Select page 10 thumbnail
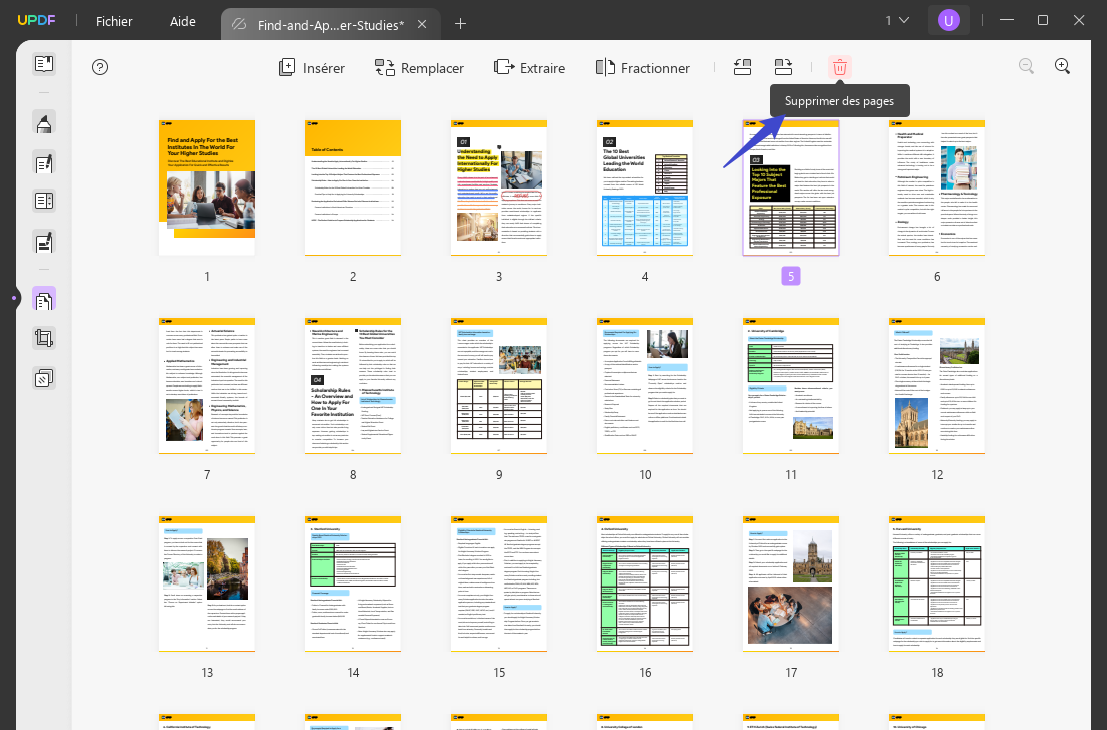The width and height of the screenshot is (1107, 730). 645,386
